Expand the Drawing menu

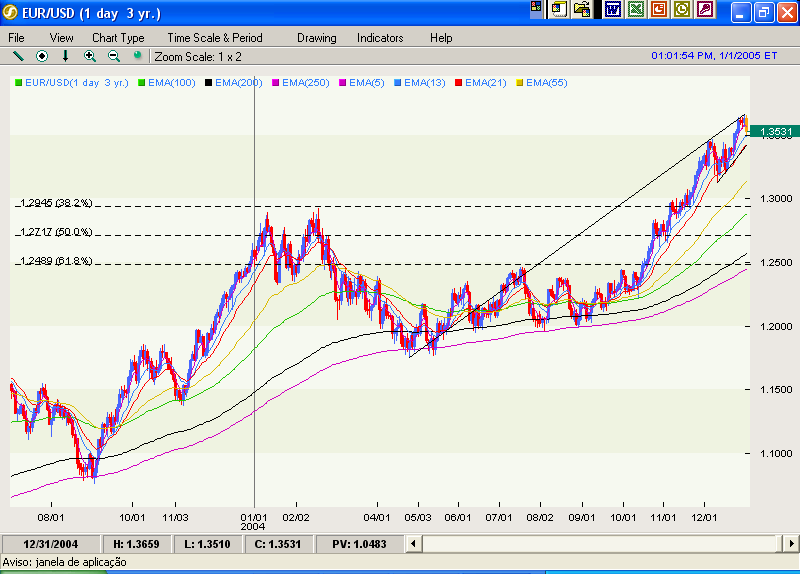click(316, 38)
